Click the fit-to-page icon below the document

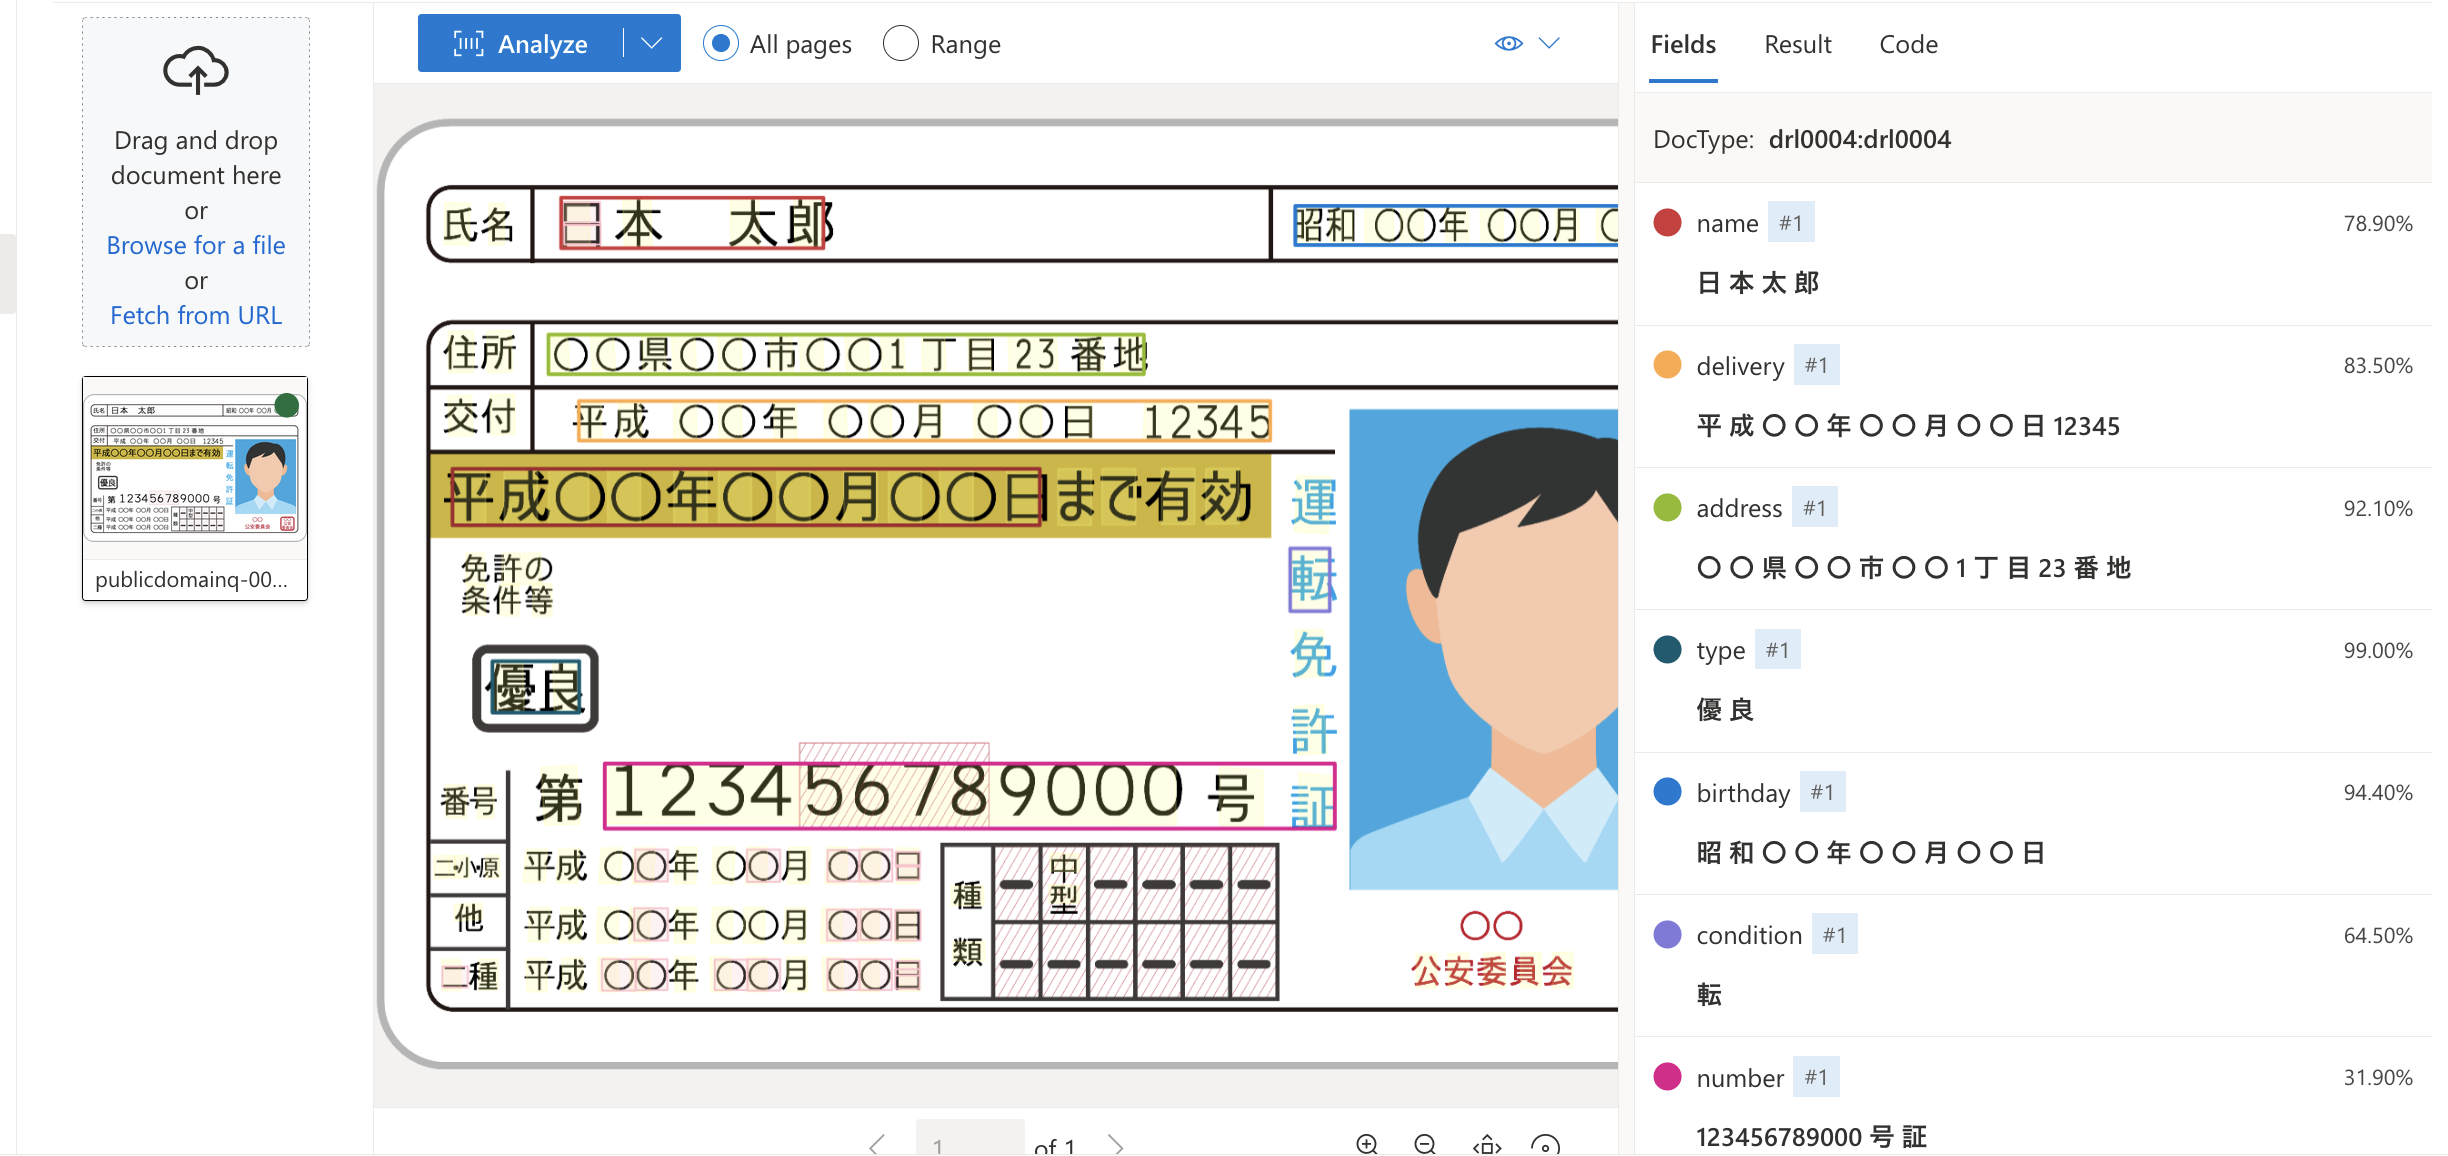(x=1486, y=1143)
